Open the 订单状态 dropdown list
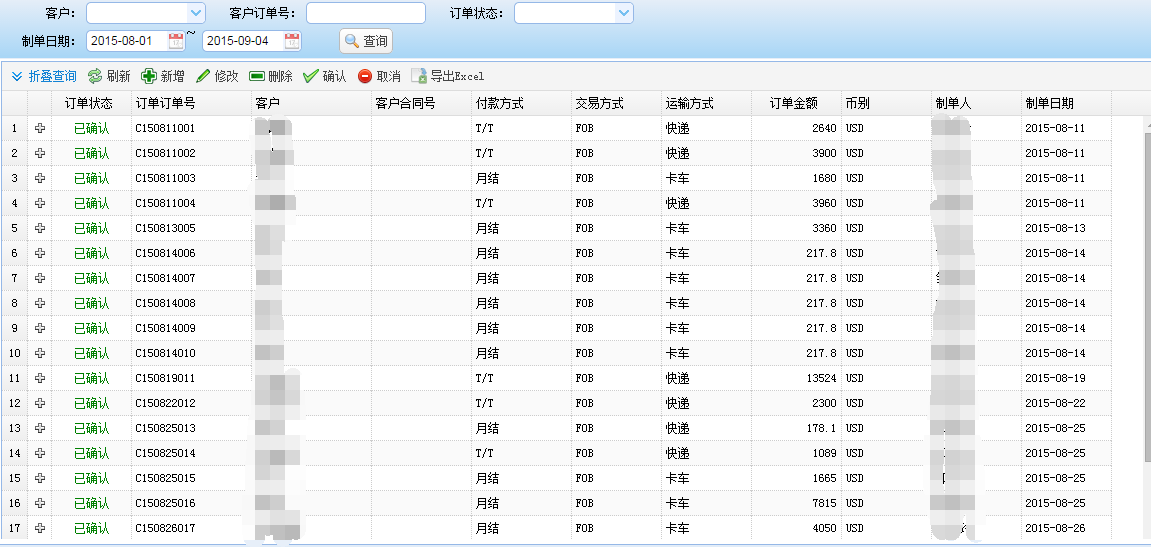 click(624, 13)
